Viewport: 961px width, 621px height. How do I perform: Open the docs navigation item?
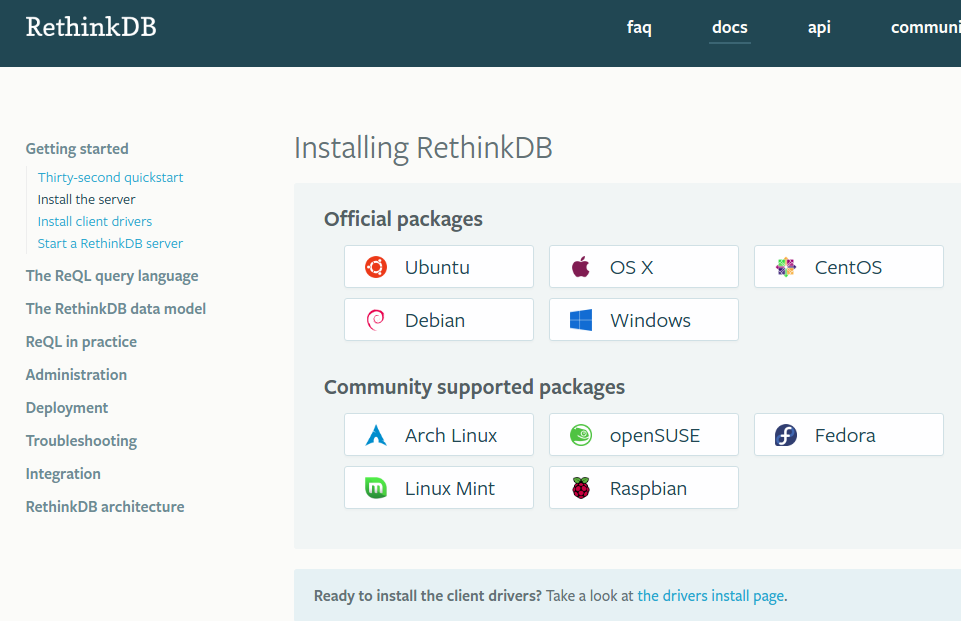729,28
